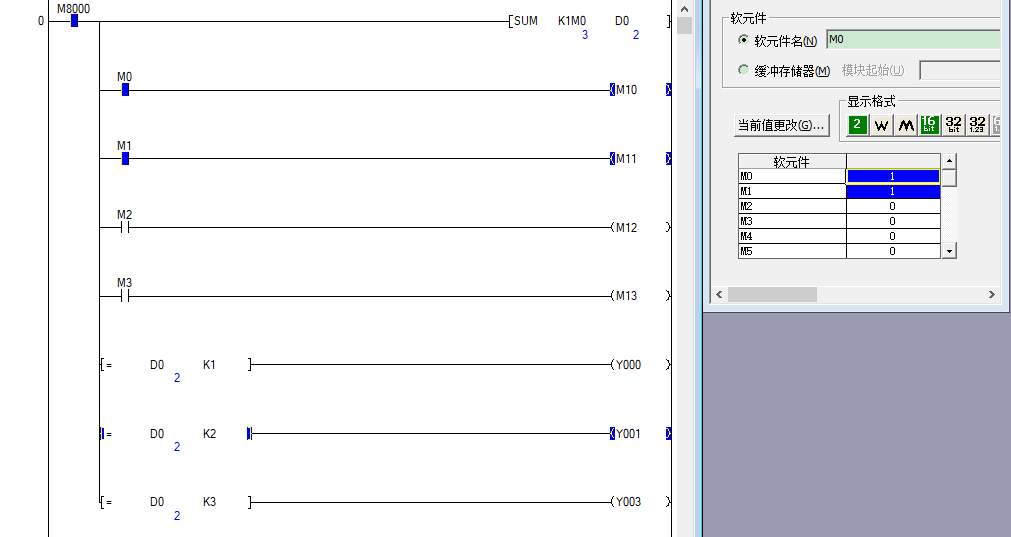1011x537 pixels.
Task: Select the 缓冲存储器 radio button
Action: (x=743, y=70)
